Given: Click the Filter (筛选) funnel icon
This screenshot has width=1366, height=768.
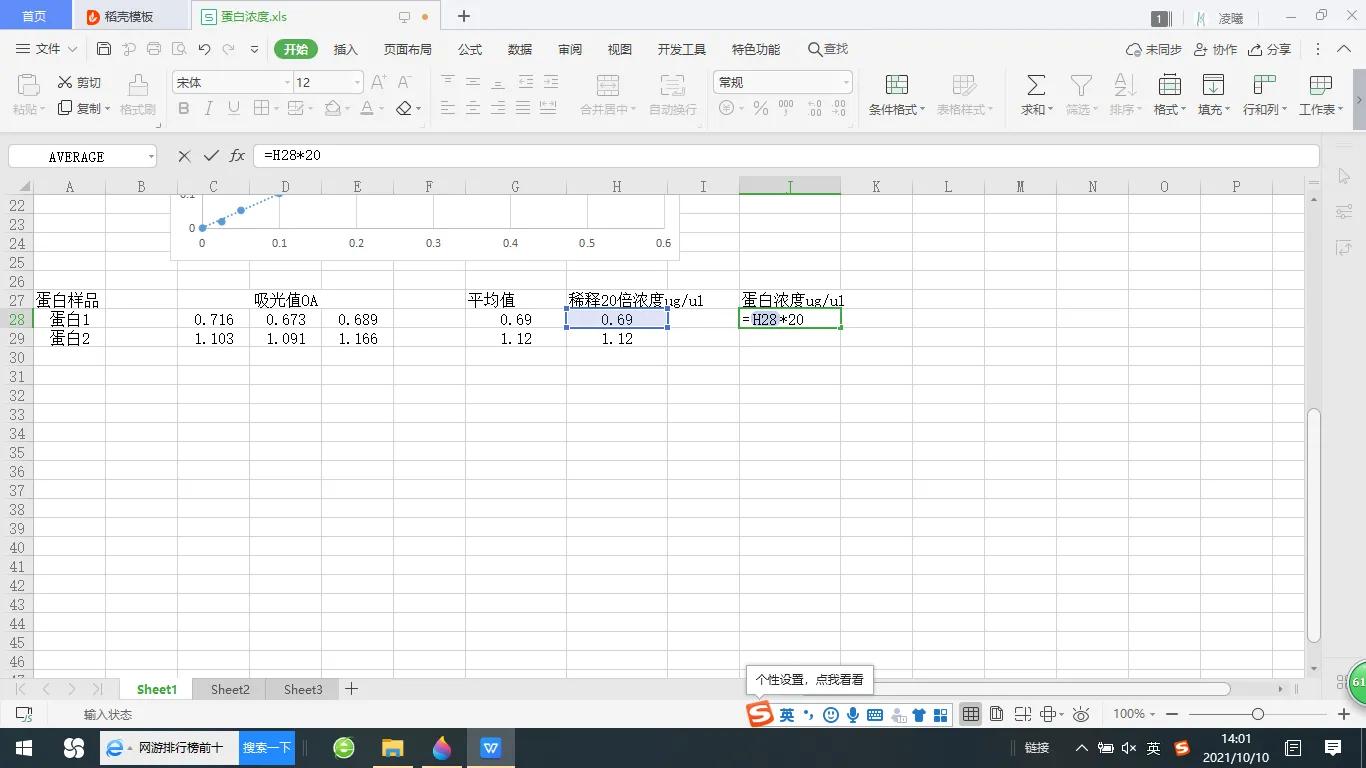Looking at the screenshot, I should 1080,85.
